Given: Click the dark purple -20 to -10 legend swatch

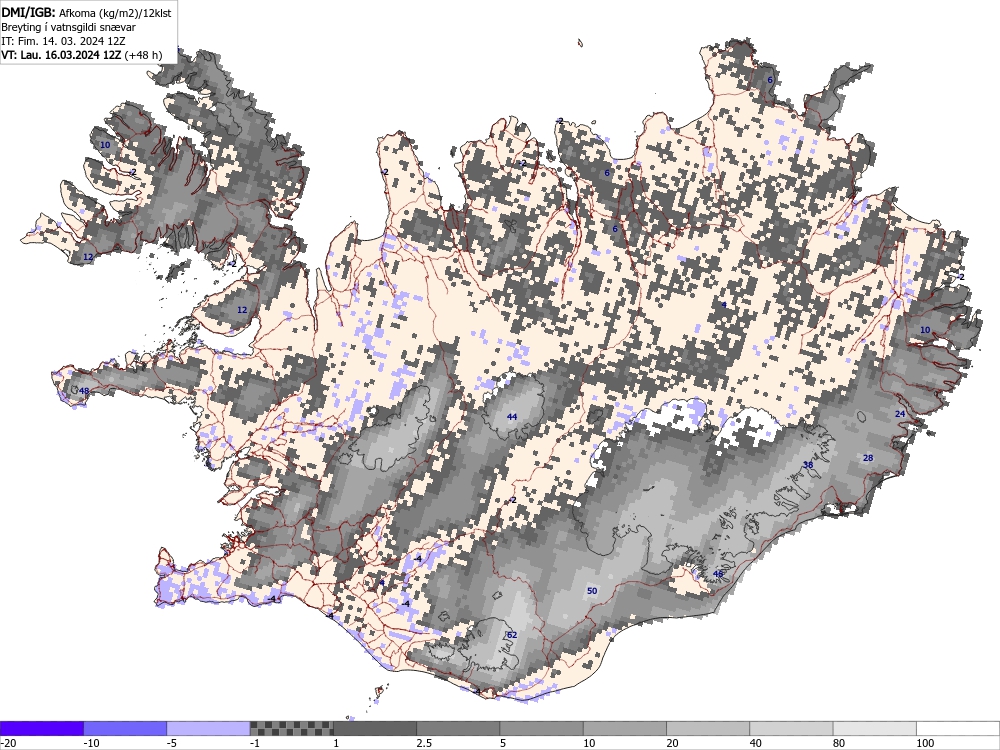Looking at the screenshot, I should (x=41, y=728).
